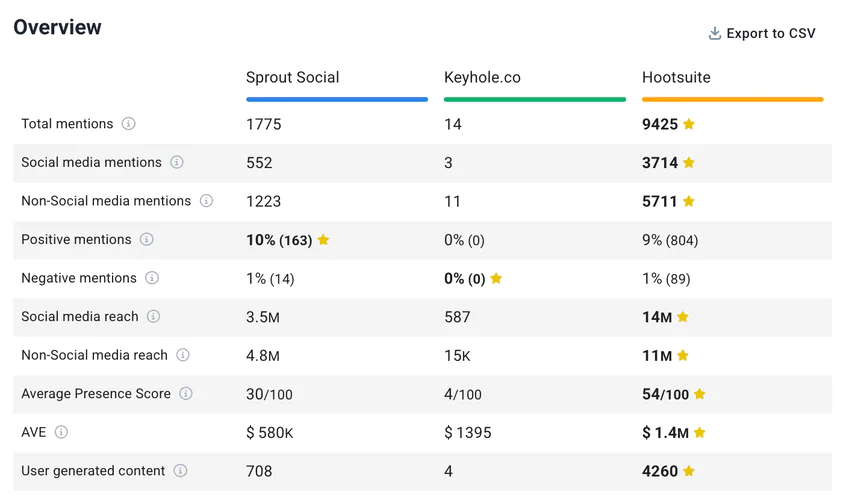Click Sprout Social's 4.8M non-social reach value

(x=263, y=356)
